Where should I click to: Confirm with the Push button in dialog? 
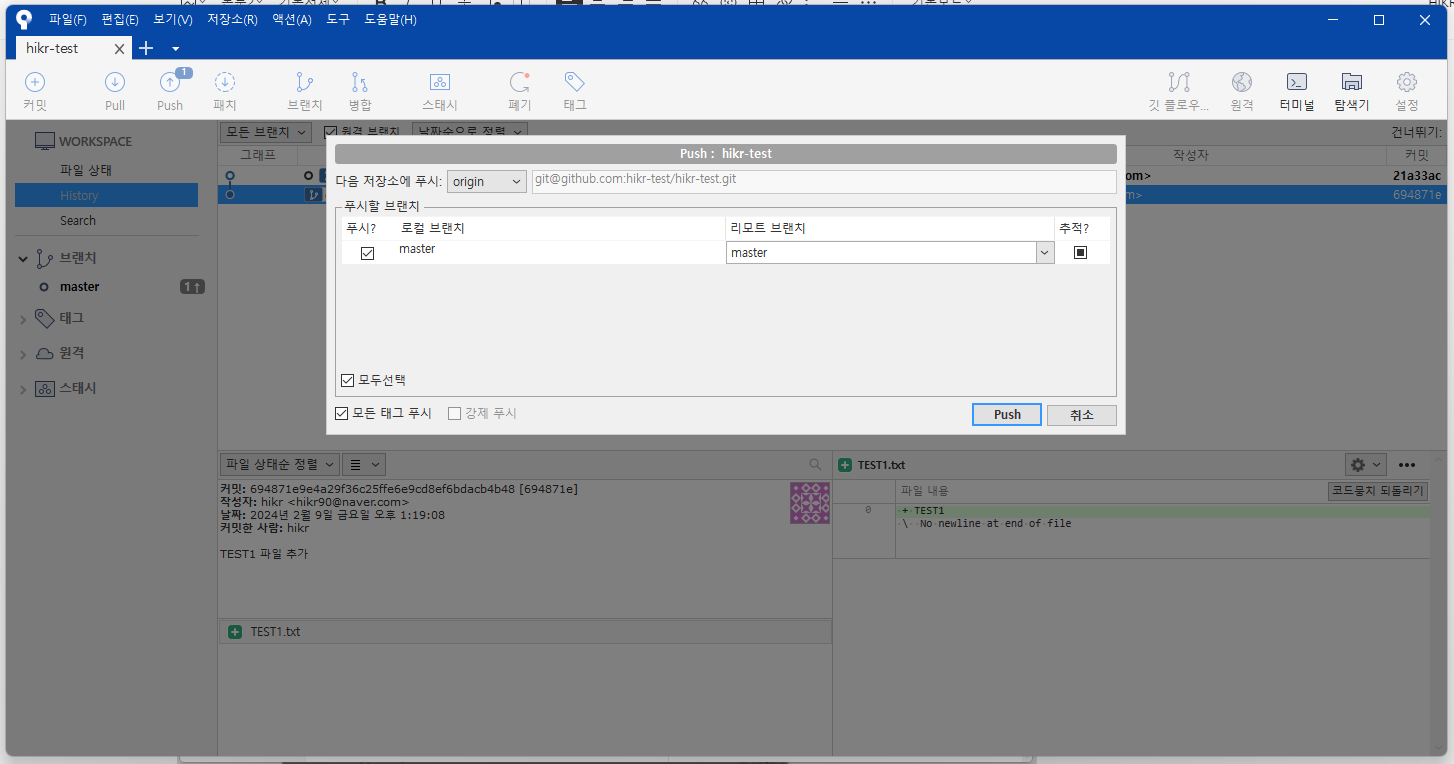coord(1007,414)
